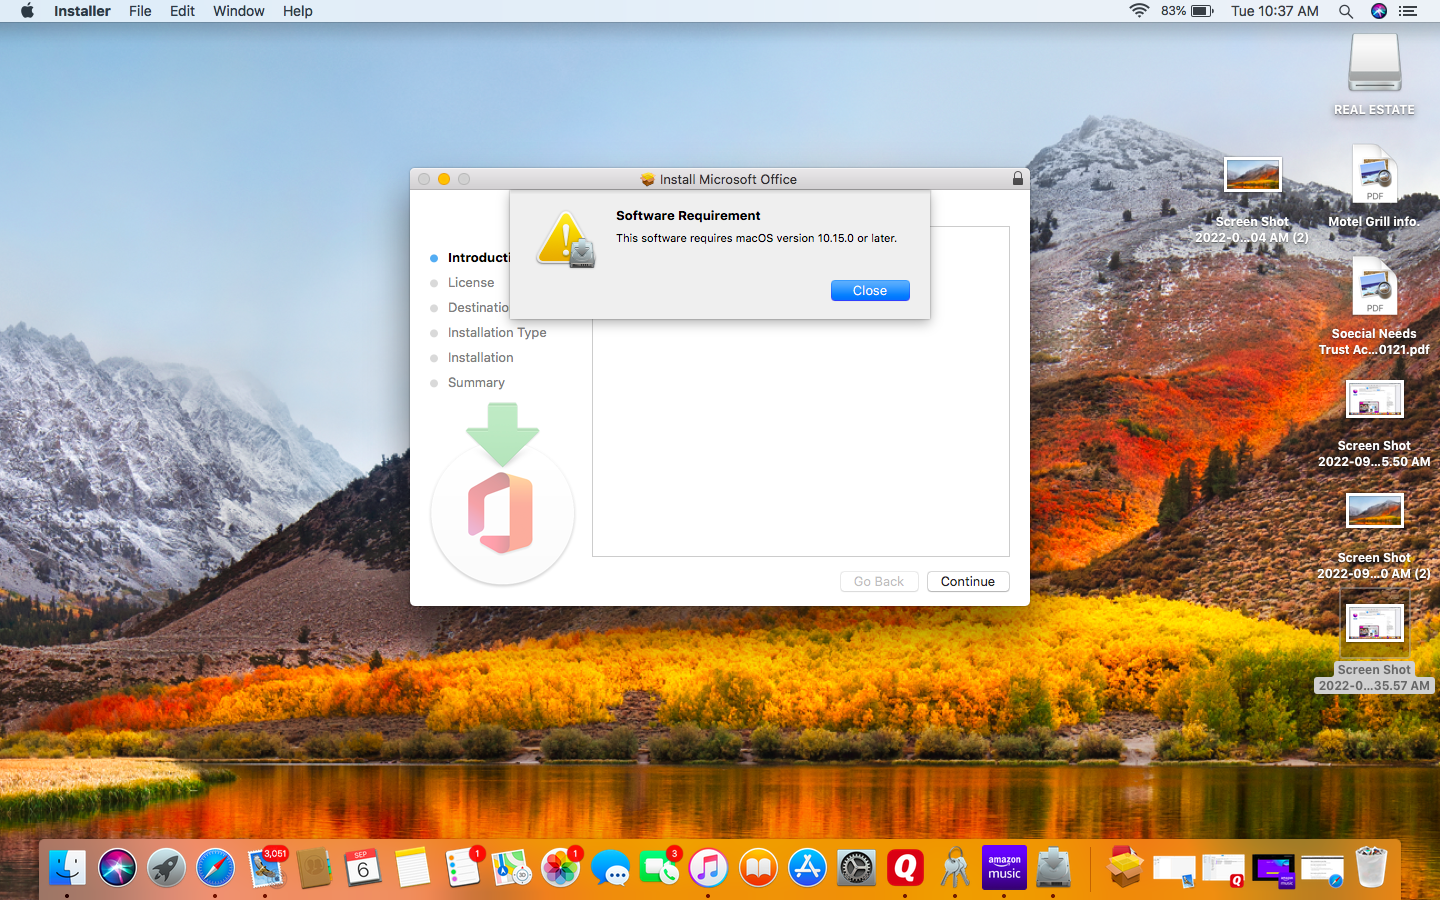Screen dimensions: 1440x900
Task: Open Reminders from the Dock
Action: pyautogui.click(x=462, y=867)
